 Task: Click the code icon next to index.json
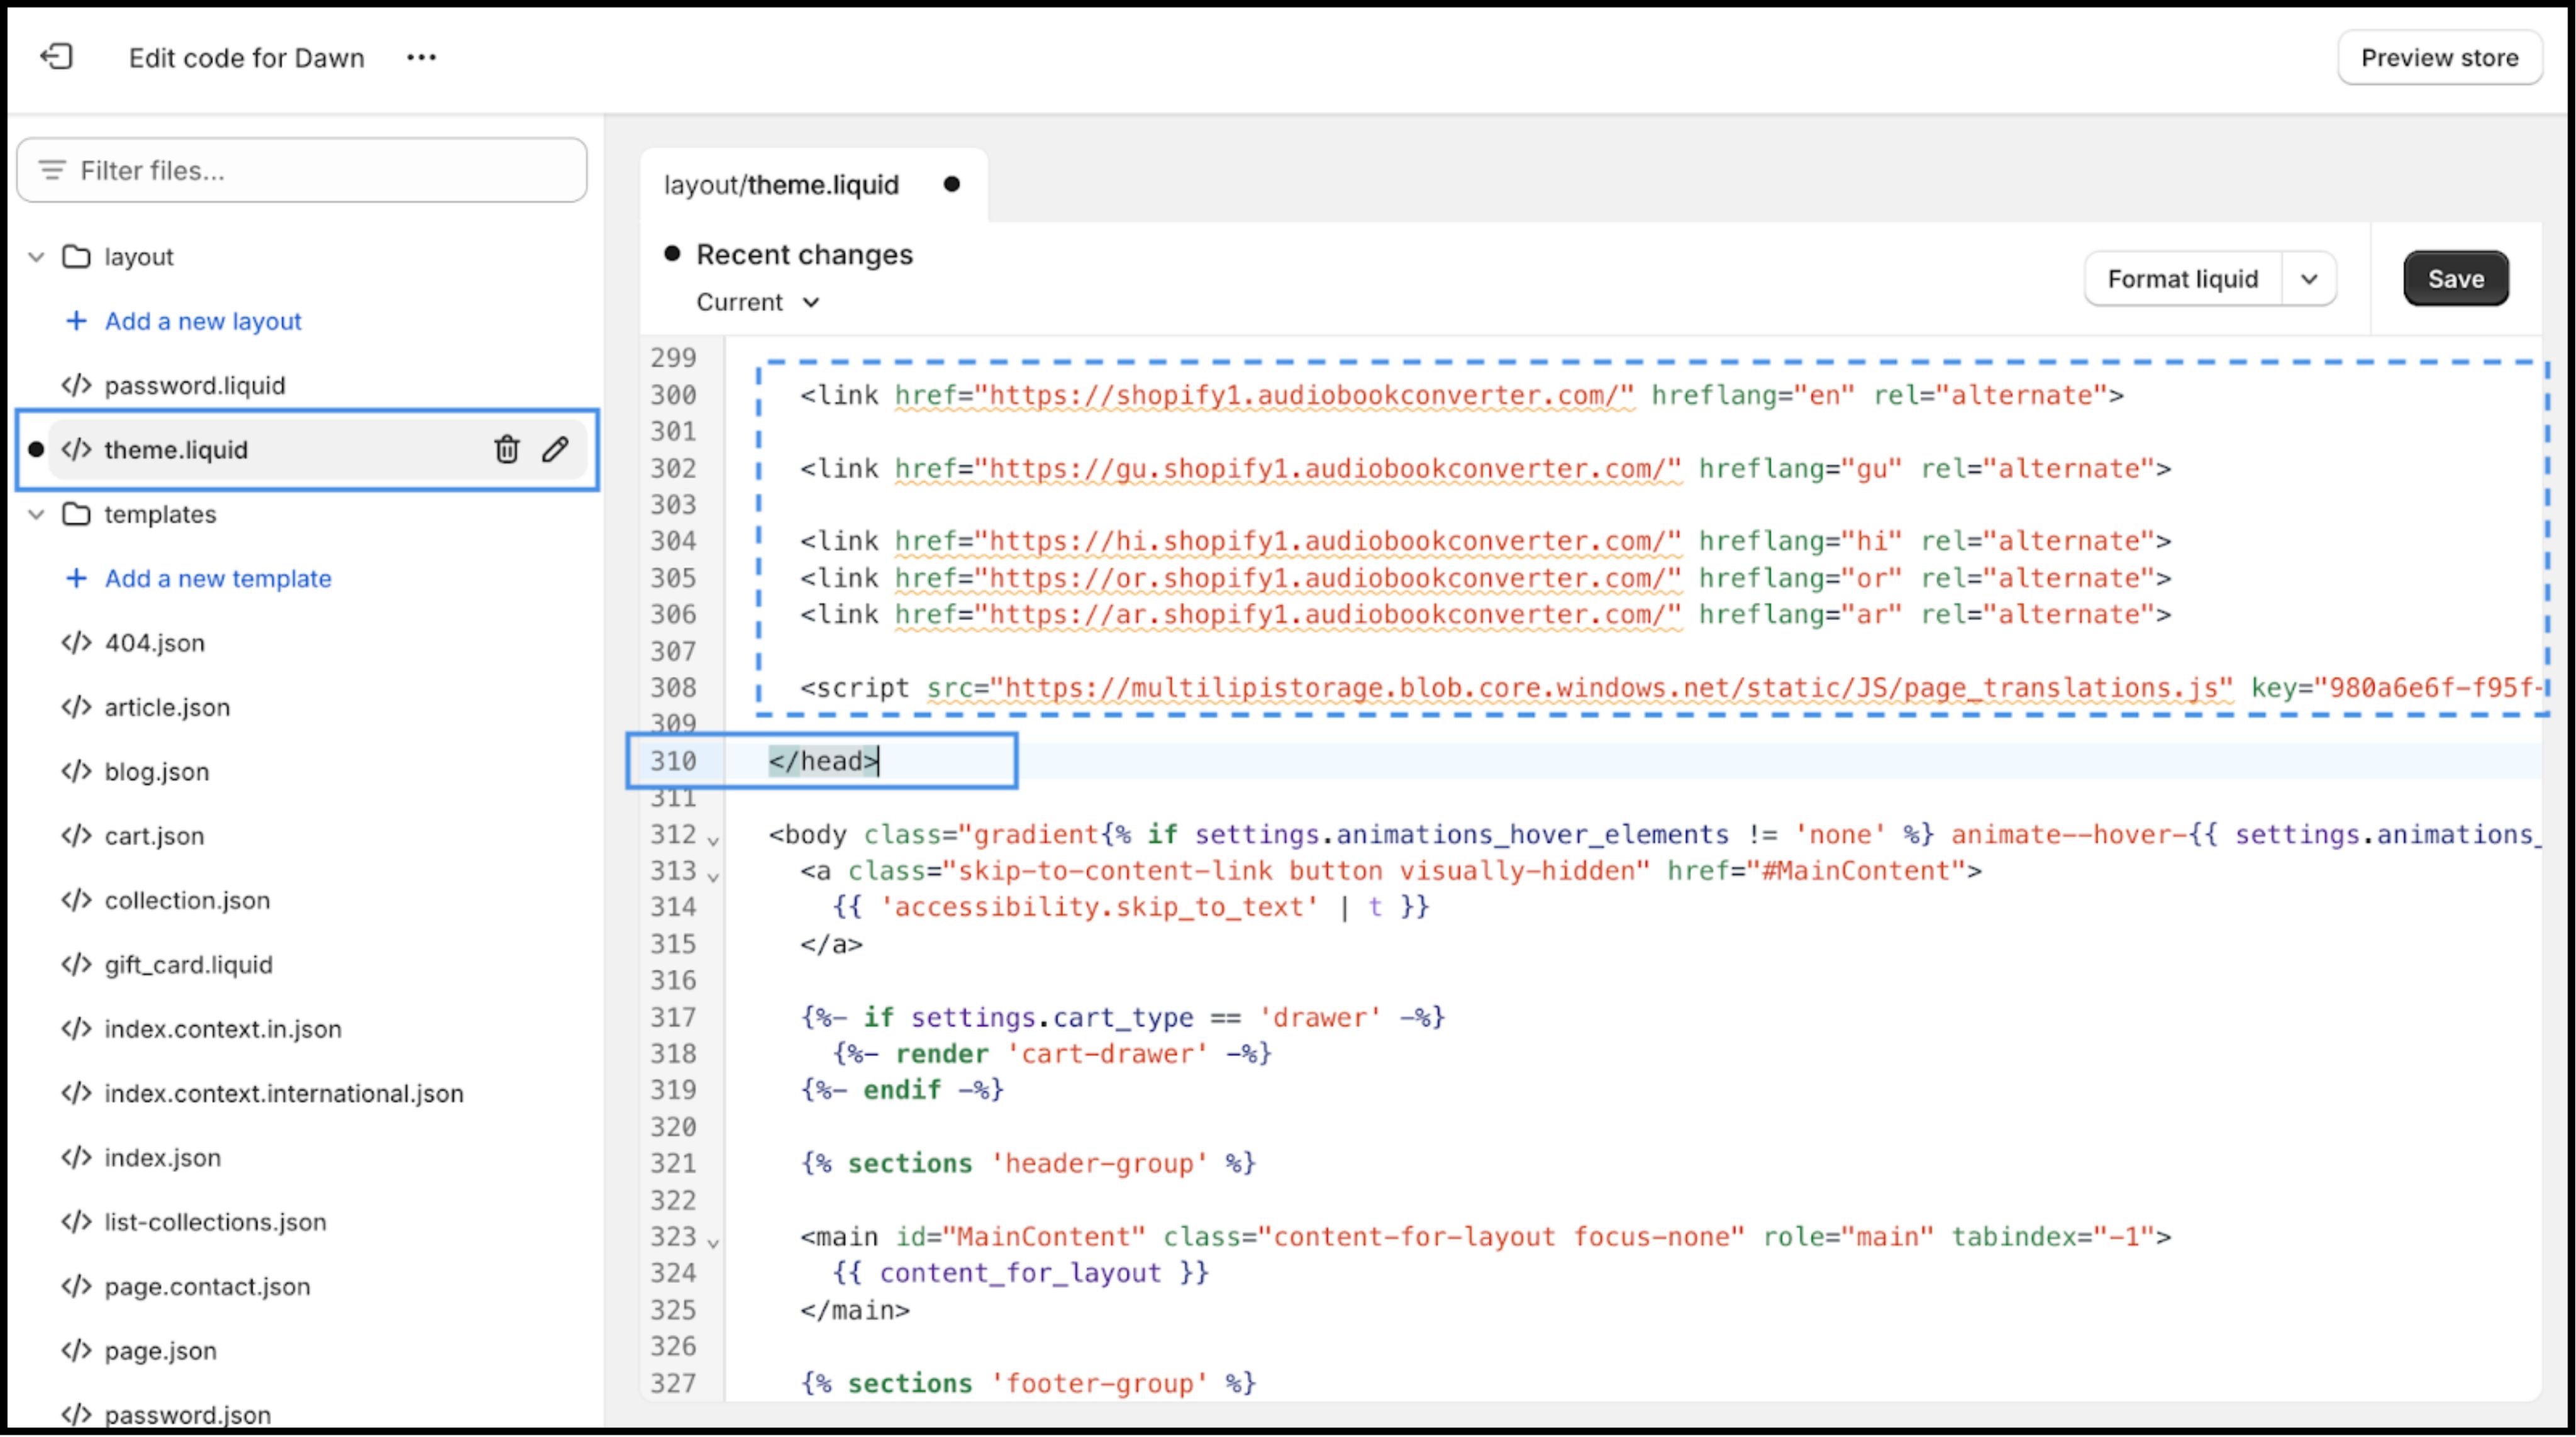pyautogui.click(x=76, y=1157)
